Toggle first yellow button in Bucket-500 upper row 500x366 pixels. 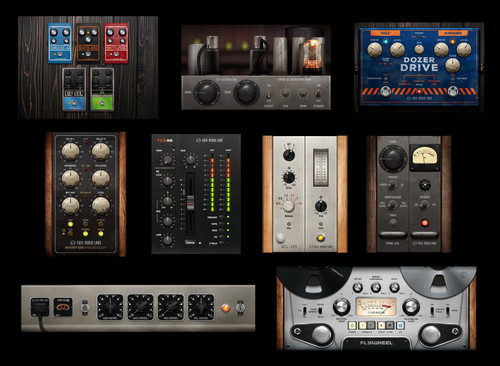(70, 224)
